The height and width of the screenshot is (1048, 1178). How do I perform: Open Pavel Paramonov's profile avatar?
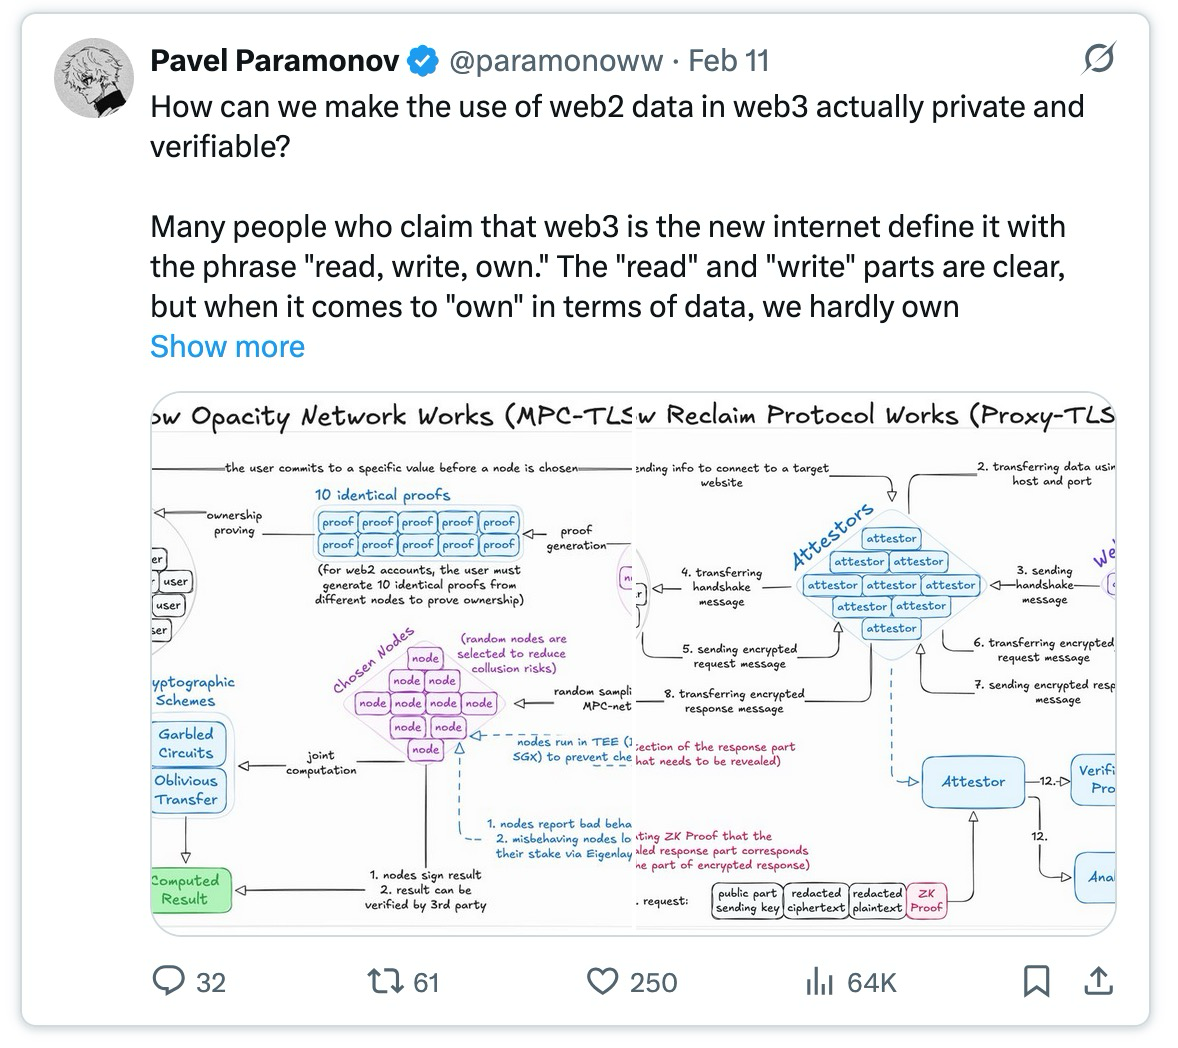(x=94, y=78)
